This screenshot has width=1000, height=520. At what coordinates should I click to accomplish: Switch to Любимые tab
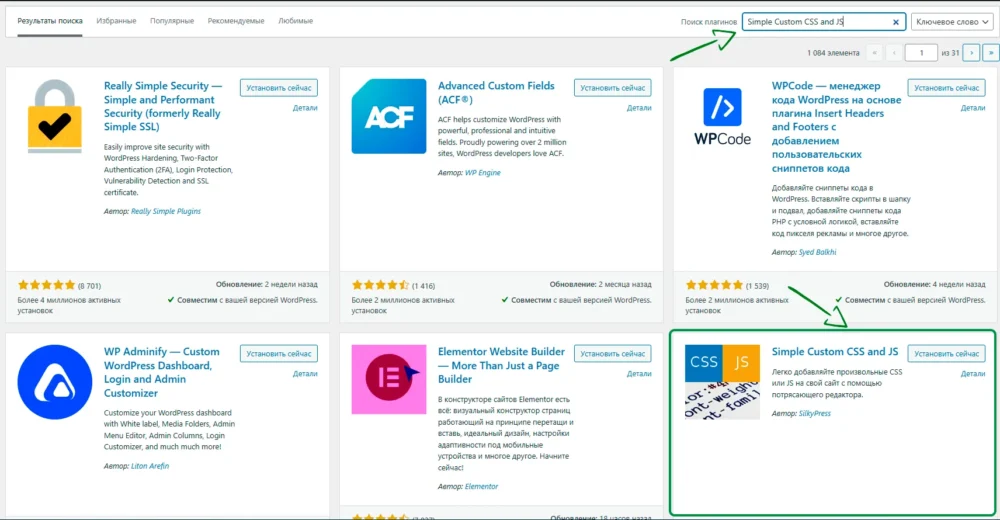(x=295, y=21)
